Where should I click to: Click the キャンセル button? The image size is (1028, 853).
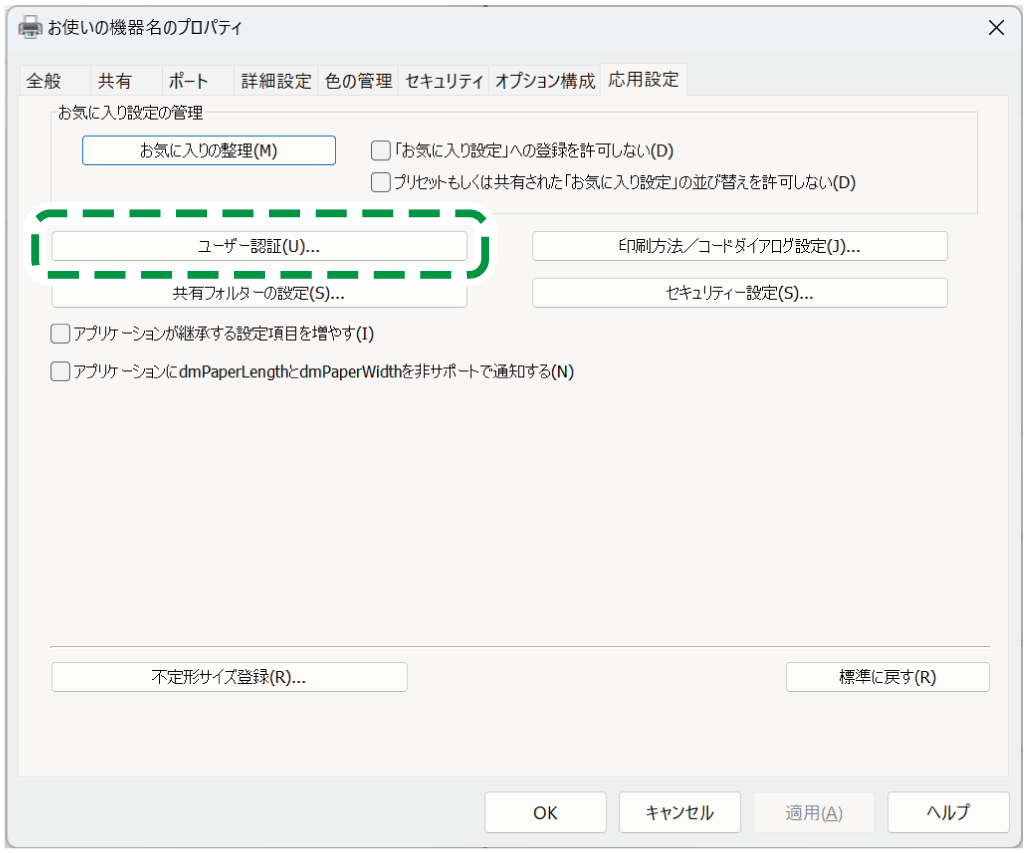click(679, 812)
